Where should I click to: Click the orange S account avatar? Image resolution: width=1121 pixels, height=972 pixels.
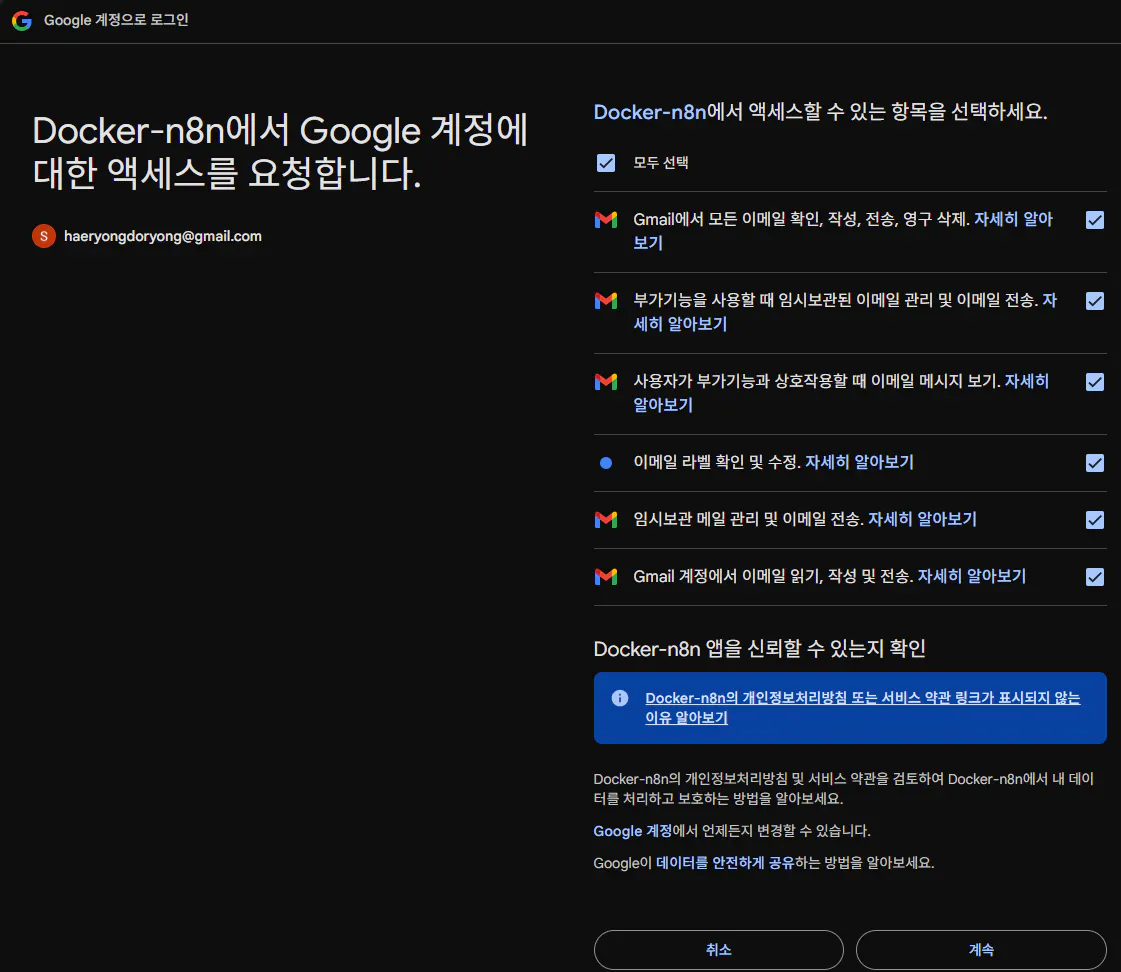tap(44, 236)
